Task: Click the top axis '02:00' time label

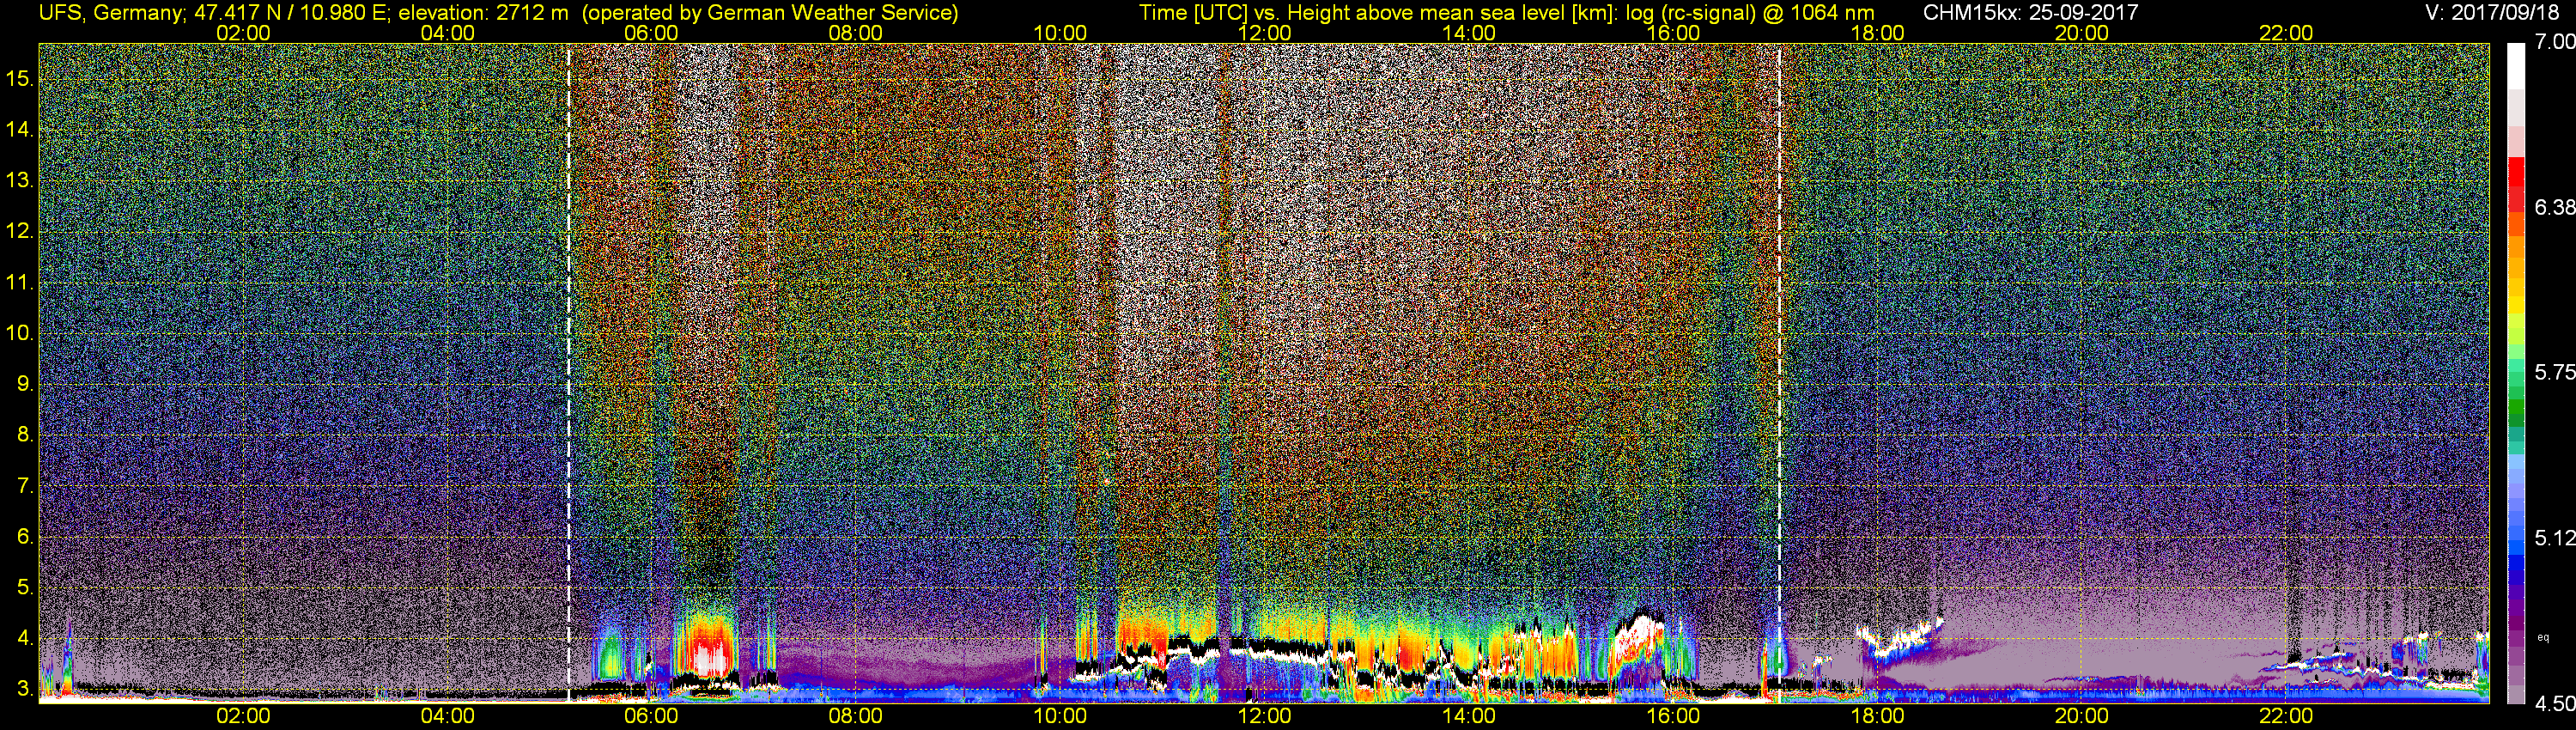Action: [x=243, y=33]
